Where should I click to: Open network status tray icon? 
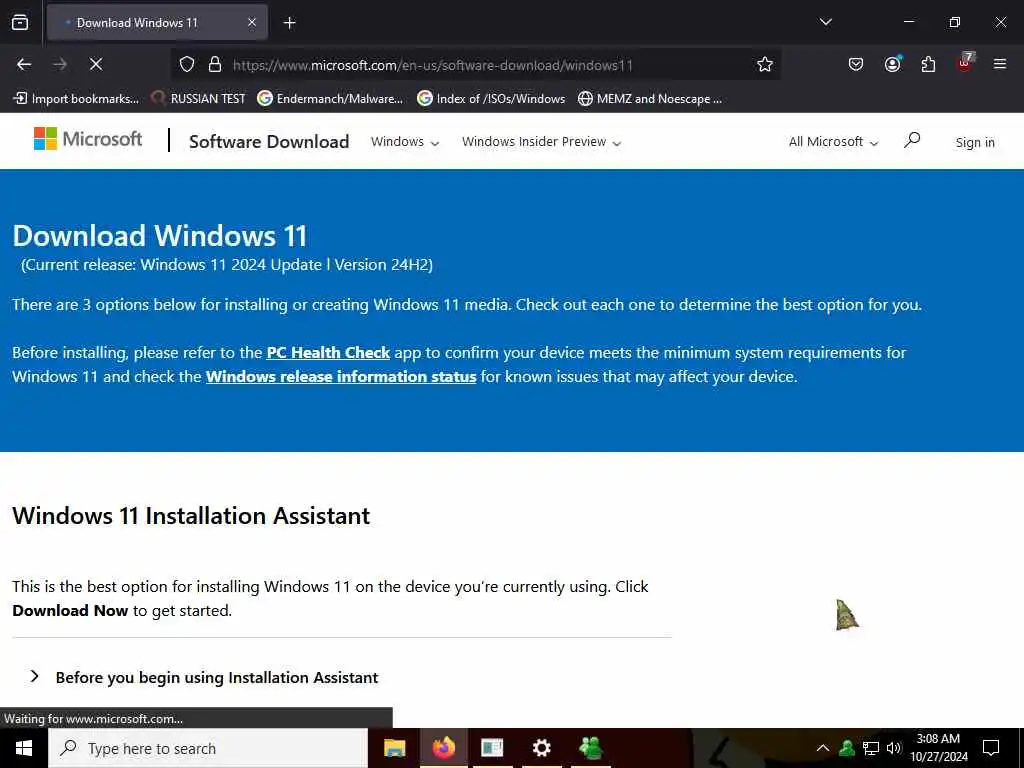click(871, 748)
